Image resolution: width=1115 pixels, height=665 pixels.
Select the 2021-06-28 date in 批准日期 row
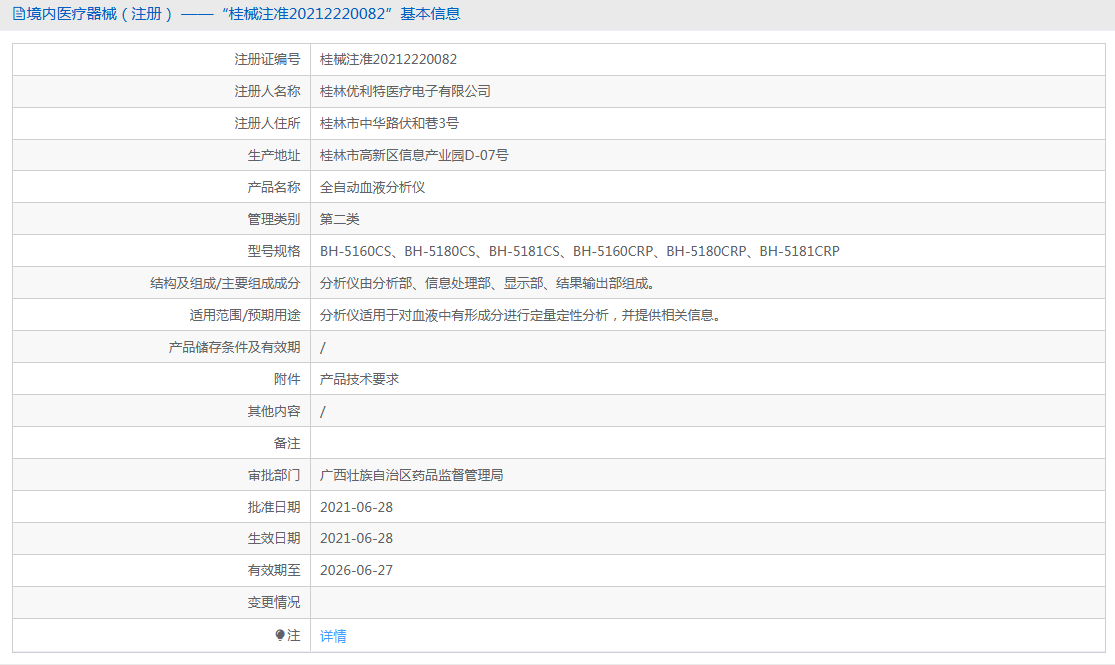(356, 507)
